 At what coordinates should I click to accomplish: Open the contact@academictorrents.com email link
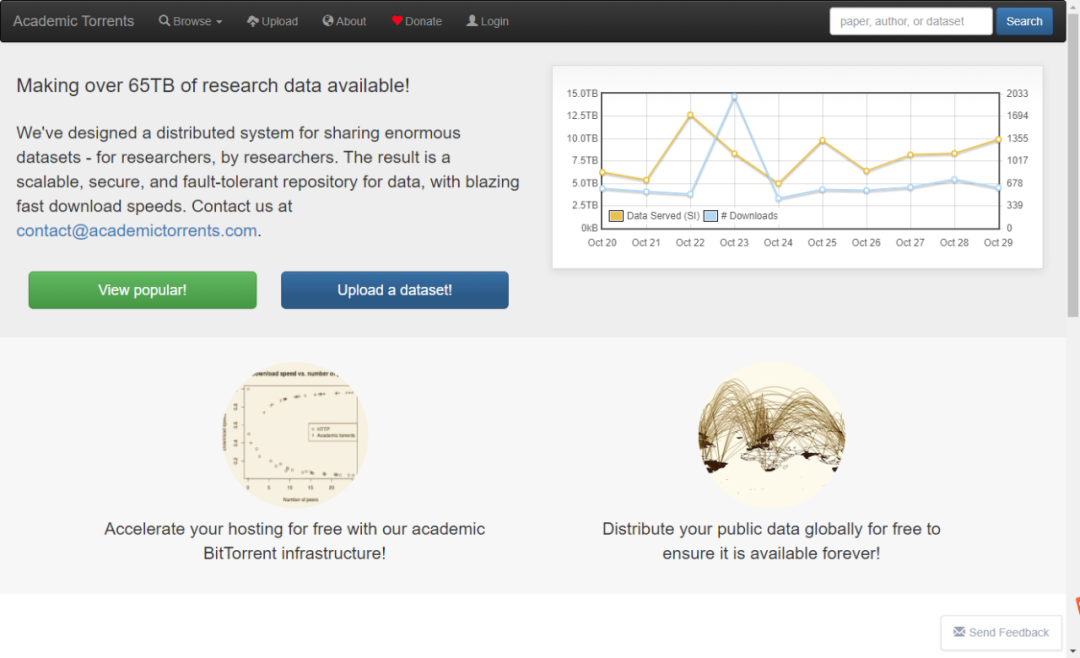point(137,230)
